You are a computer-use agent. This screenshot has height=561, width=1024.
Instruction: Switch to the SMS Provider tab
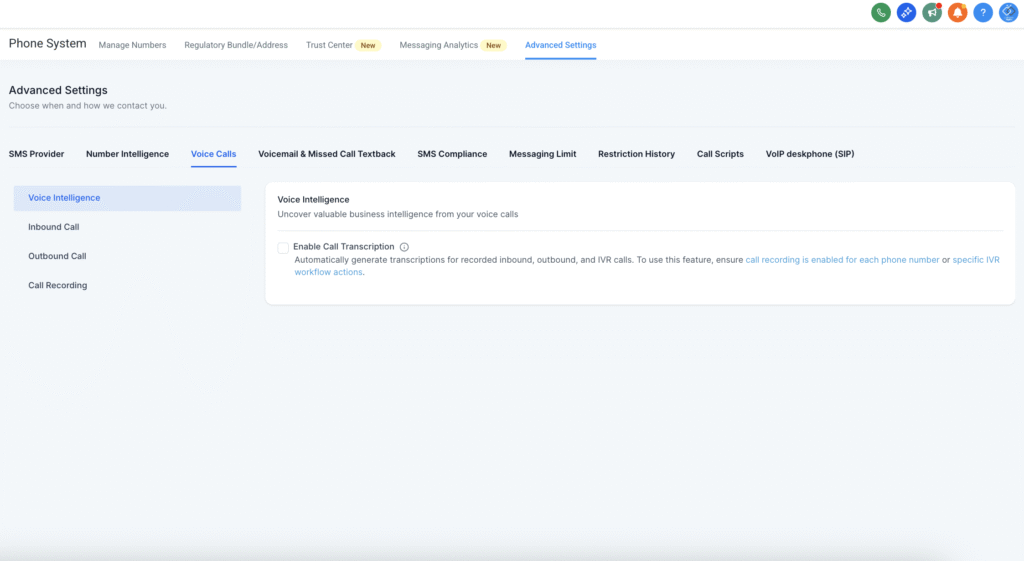(x=37, y=154)
